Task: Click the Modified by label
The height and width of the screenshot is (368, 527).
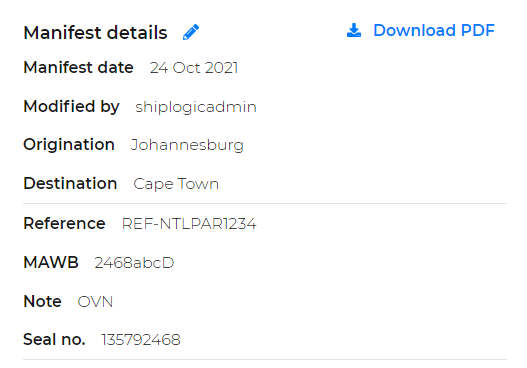Action: (x=71, y=107)
